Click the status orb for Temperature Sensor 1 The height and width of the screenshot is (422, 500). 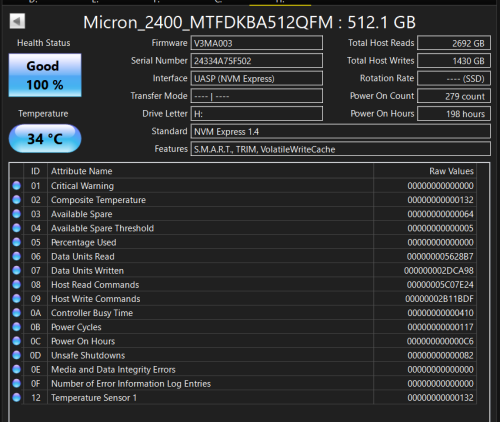pos(16,398)
